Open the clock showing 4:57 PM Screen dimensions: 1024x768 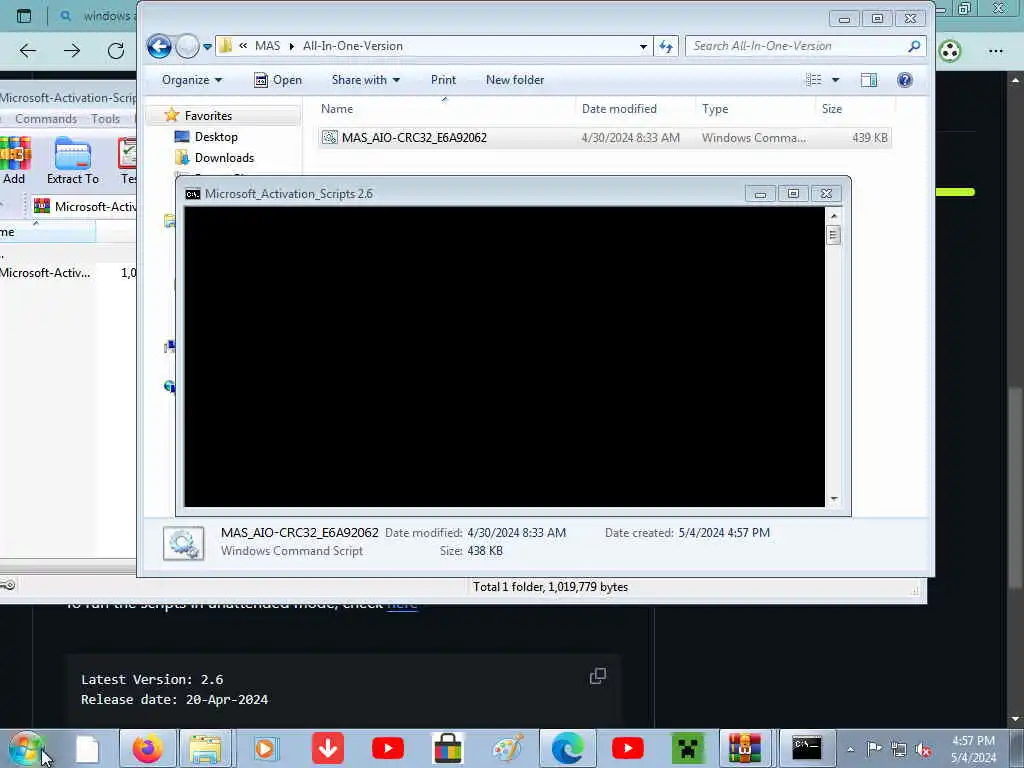973,749
